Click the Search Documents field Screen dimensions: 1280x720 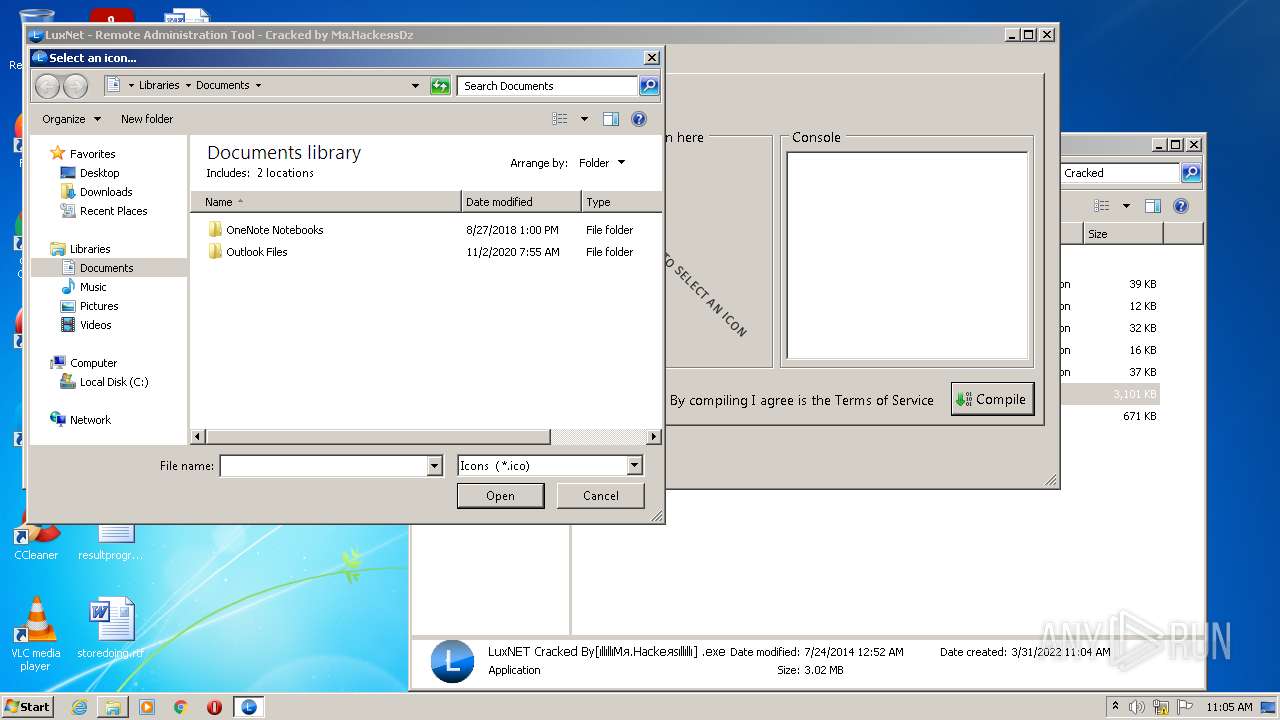pos(548,86)
